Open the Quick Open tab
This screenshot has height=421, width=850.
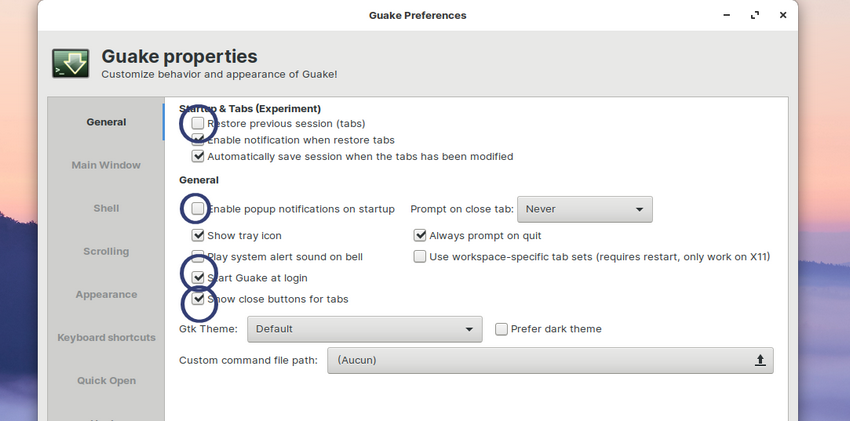coord(106,381)
